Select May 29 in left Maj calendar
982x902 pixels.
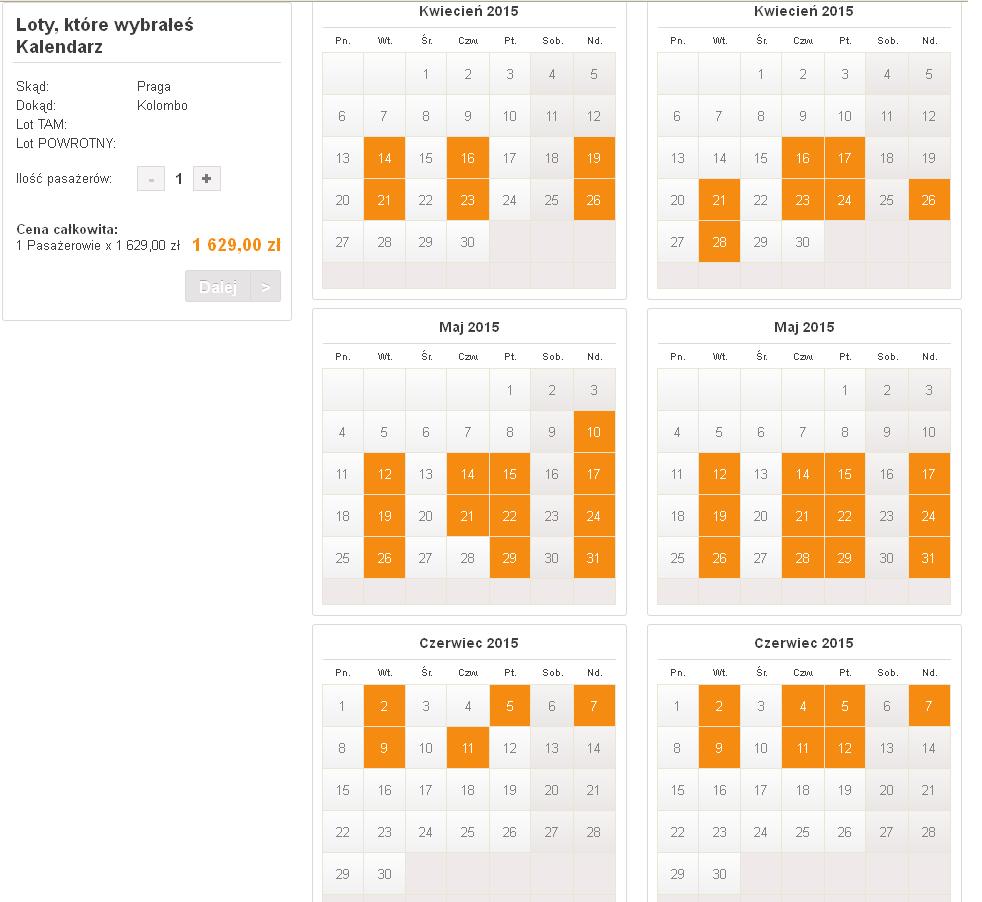click(510, 557)
